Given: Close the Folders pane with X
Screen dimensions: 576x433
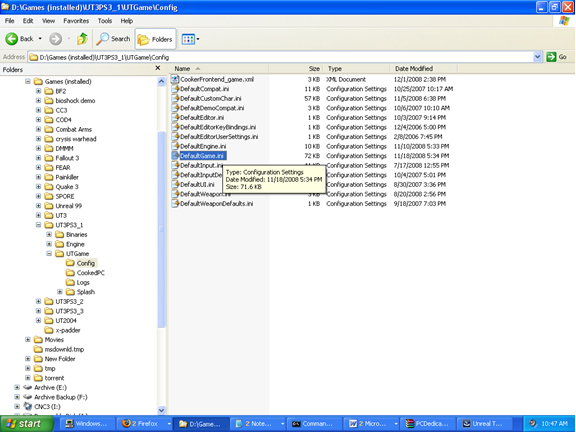Looking at the screenshot, I should 158,68.
